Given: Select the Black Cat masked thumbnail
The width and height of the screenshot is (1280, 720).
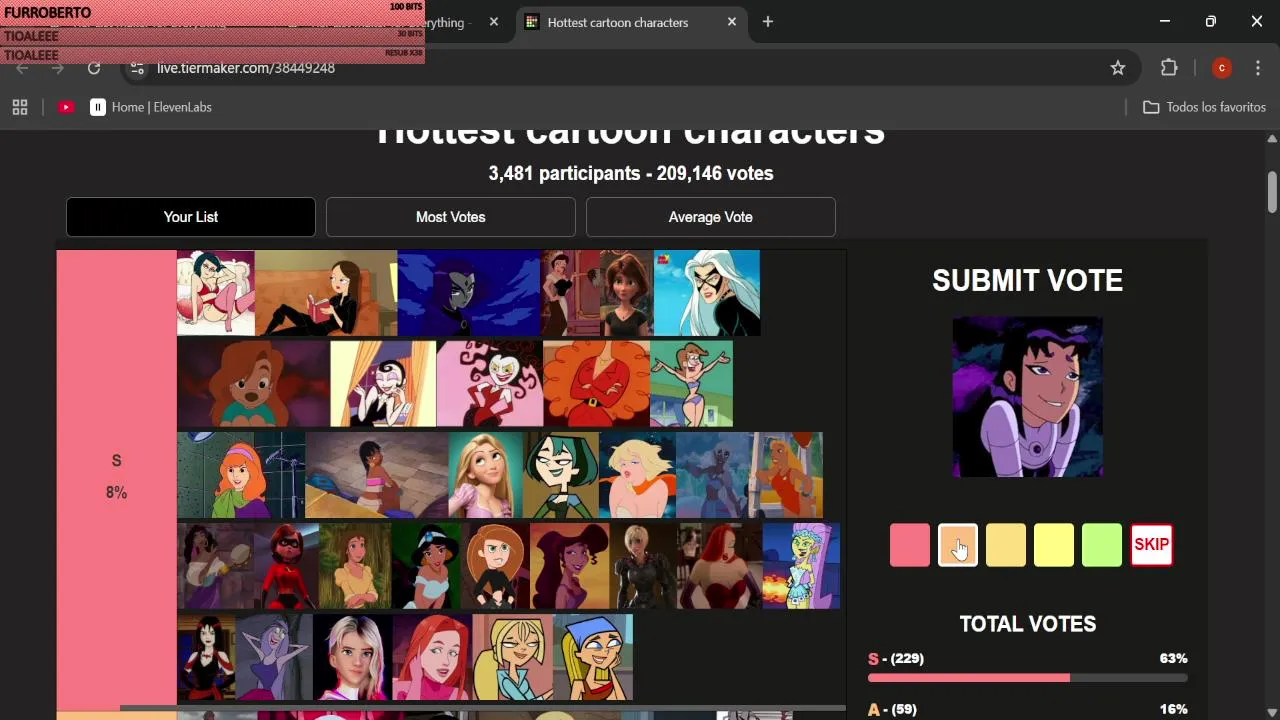Looking at the screenshot, I should coord(707,293).
